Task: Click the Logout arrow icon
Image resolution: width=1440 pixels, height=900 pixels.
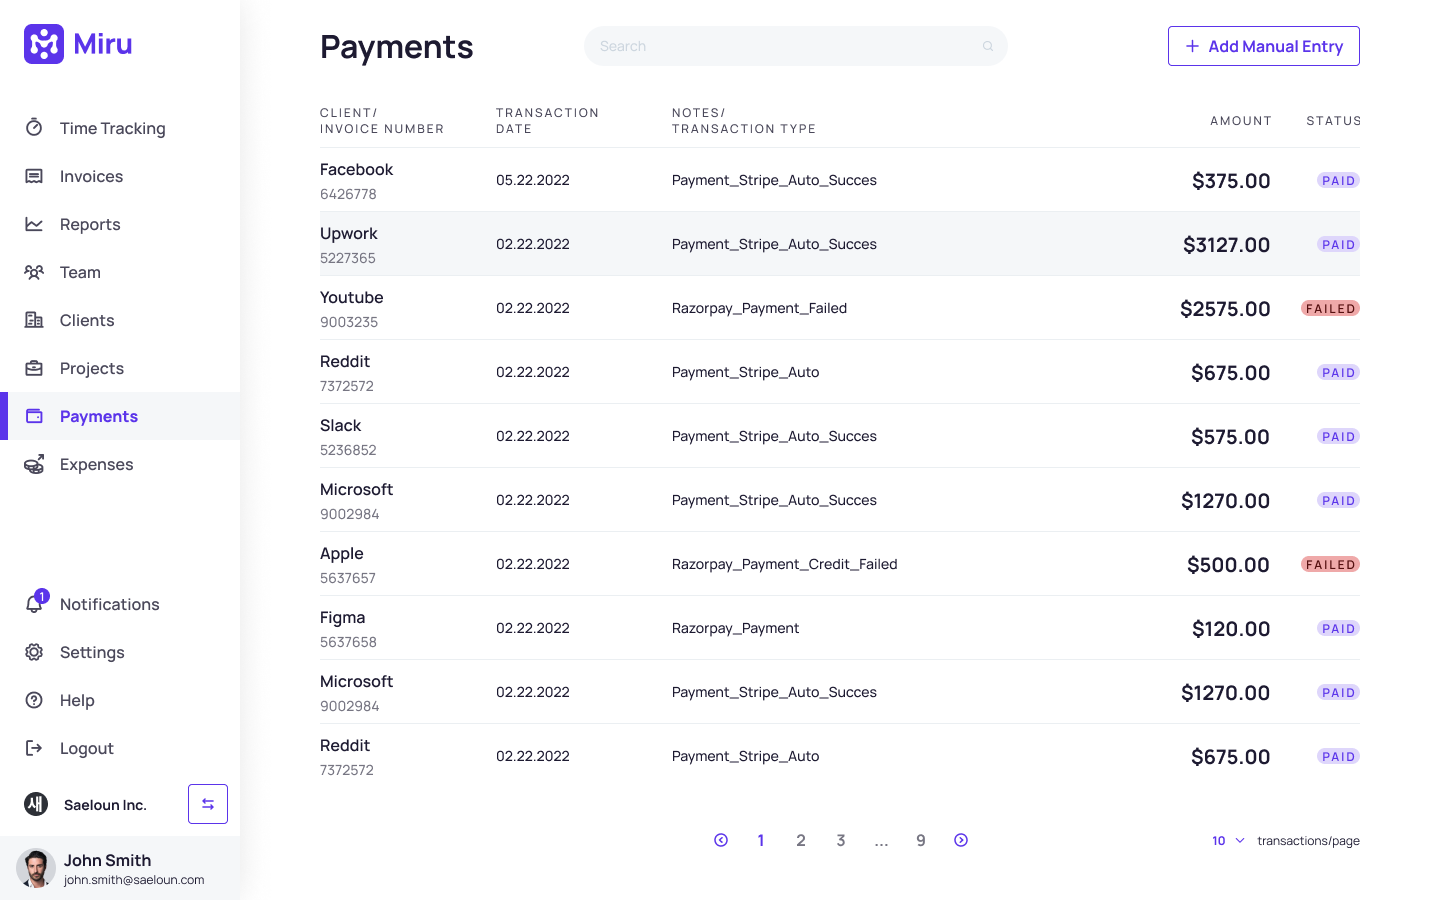Action: point(34,748)
